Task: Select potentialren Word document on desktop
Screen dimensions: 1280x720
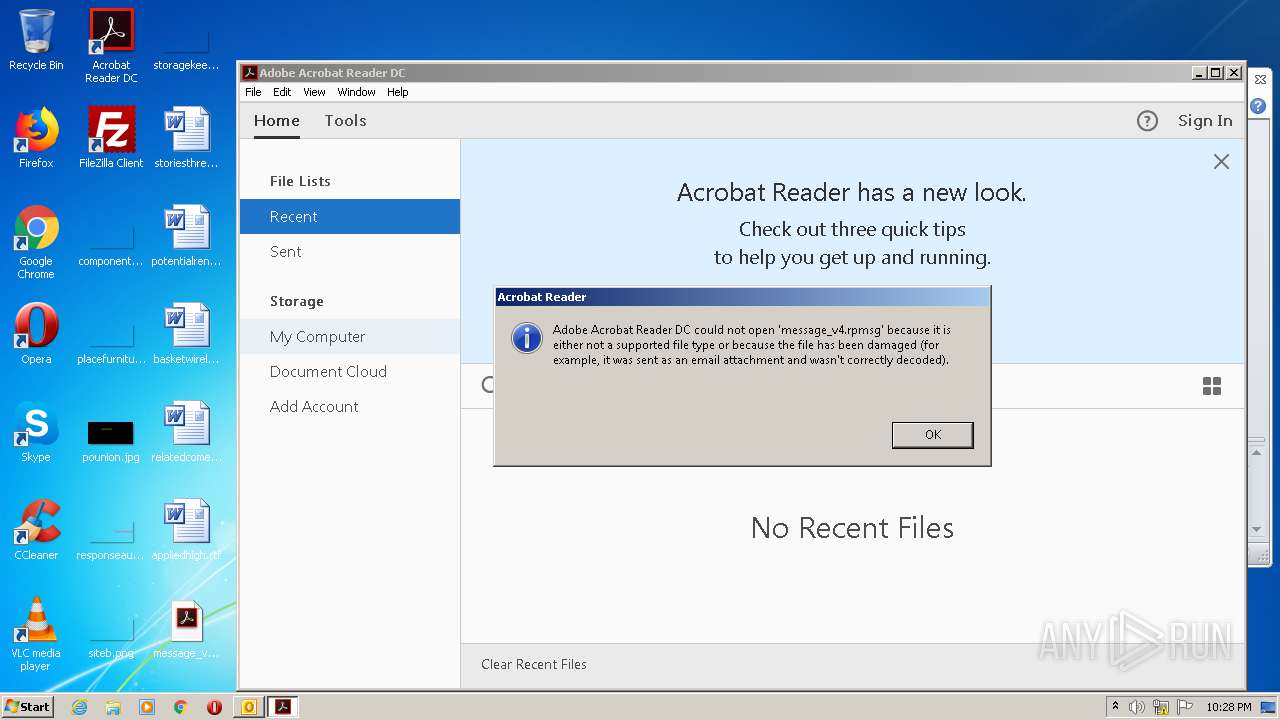Action: coord(186,236)
